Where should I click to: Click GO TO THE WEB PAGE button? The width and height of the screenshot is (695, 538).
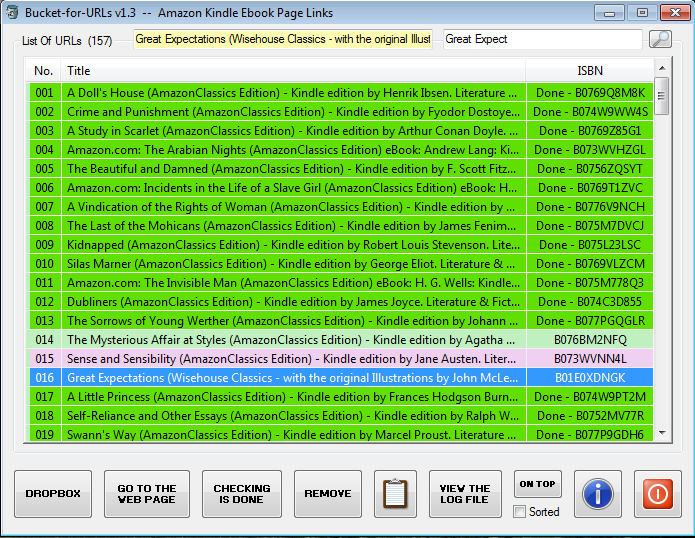click(147, 494)
